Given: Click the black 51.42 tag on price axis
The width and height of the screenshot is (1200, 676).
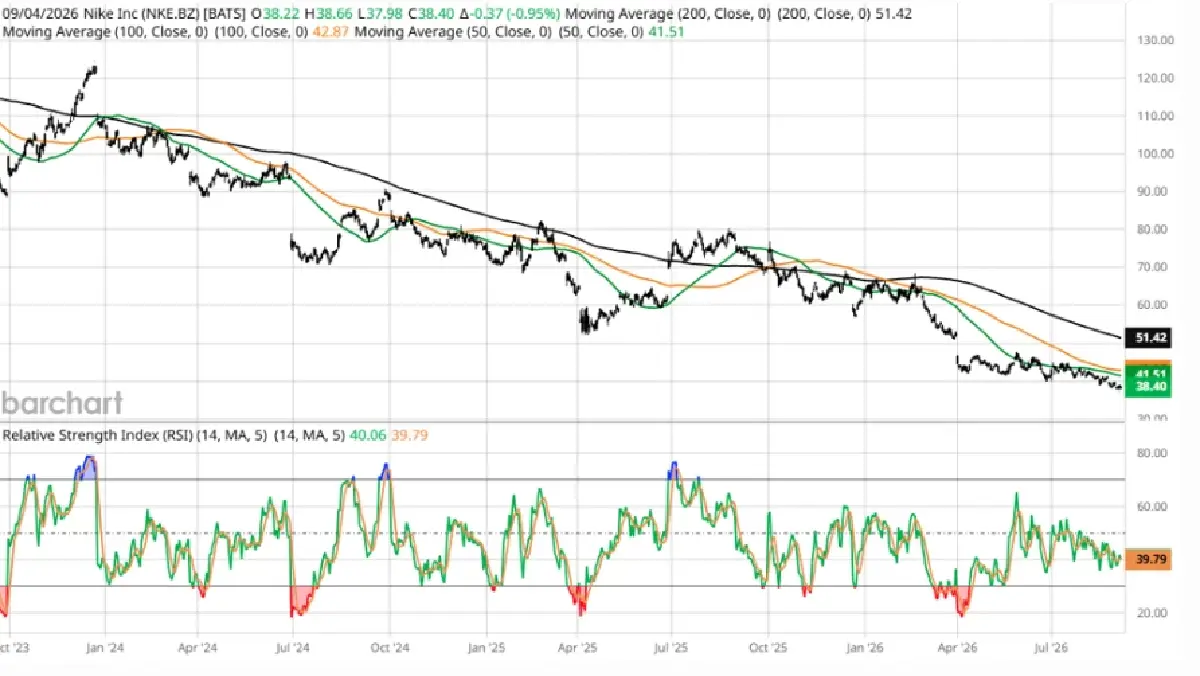Looking at the screenshot, I should click(x=1147, y=338).
